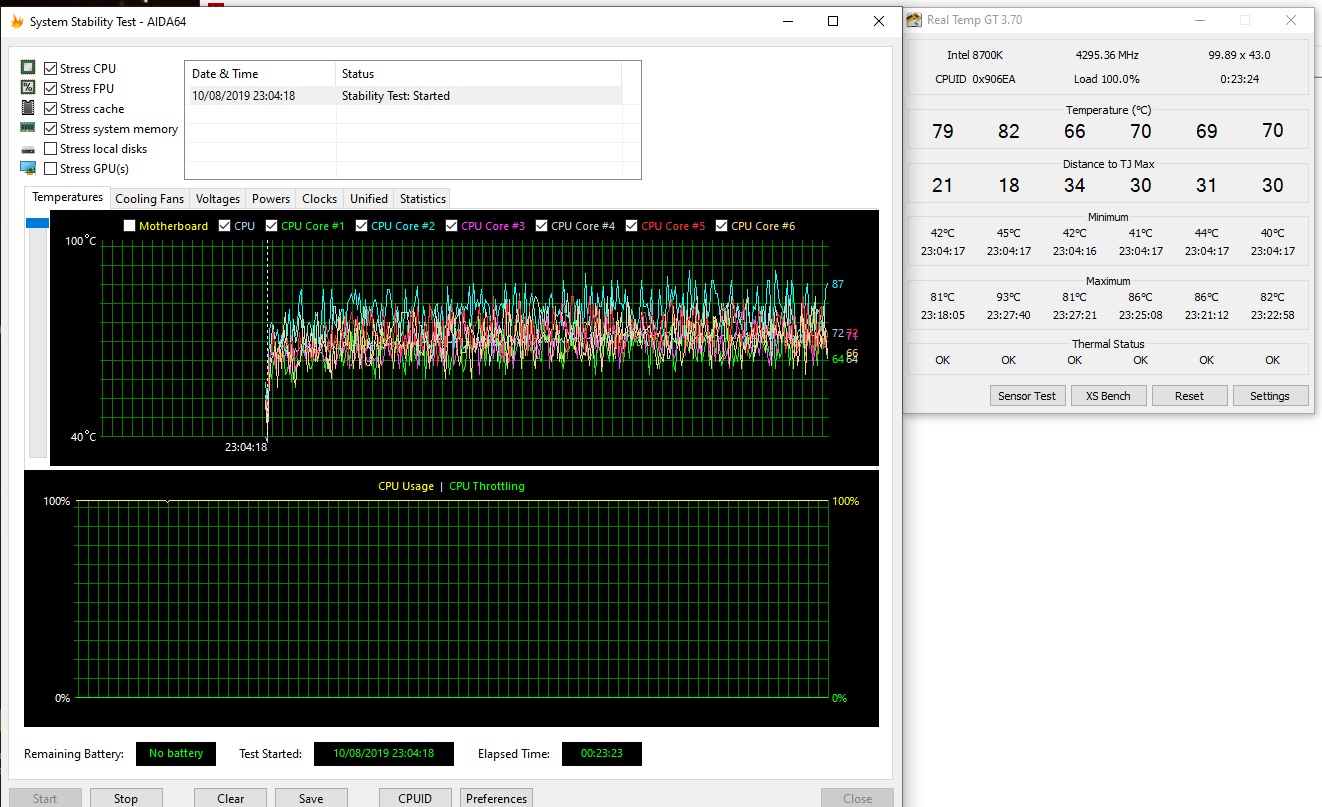Screen dimensions: 1322x807
Task: Click the Test Started timestamp field
Action: pyautogui.click(x=383, y=754)
